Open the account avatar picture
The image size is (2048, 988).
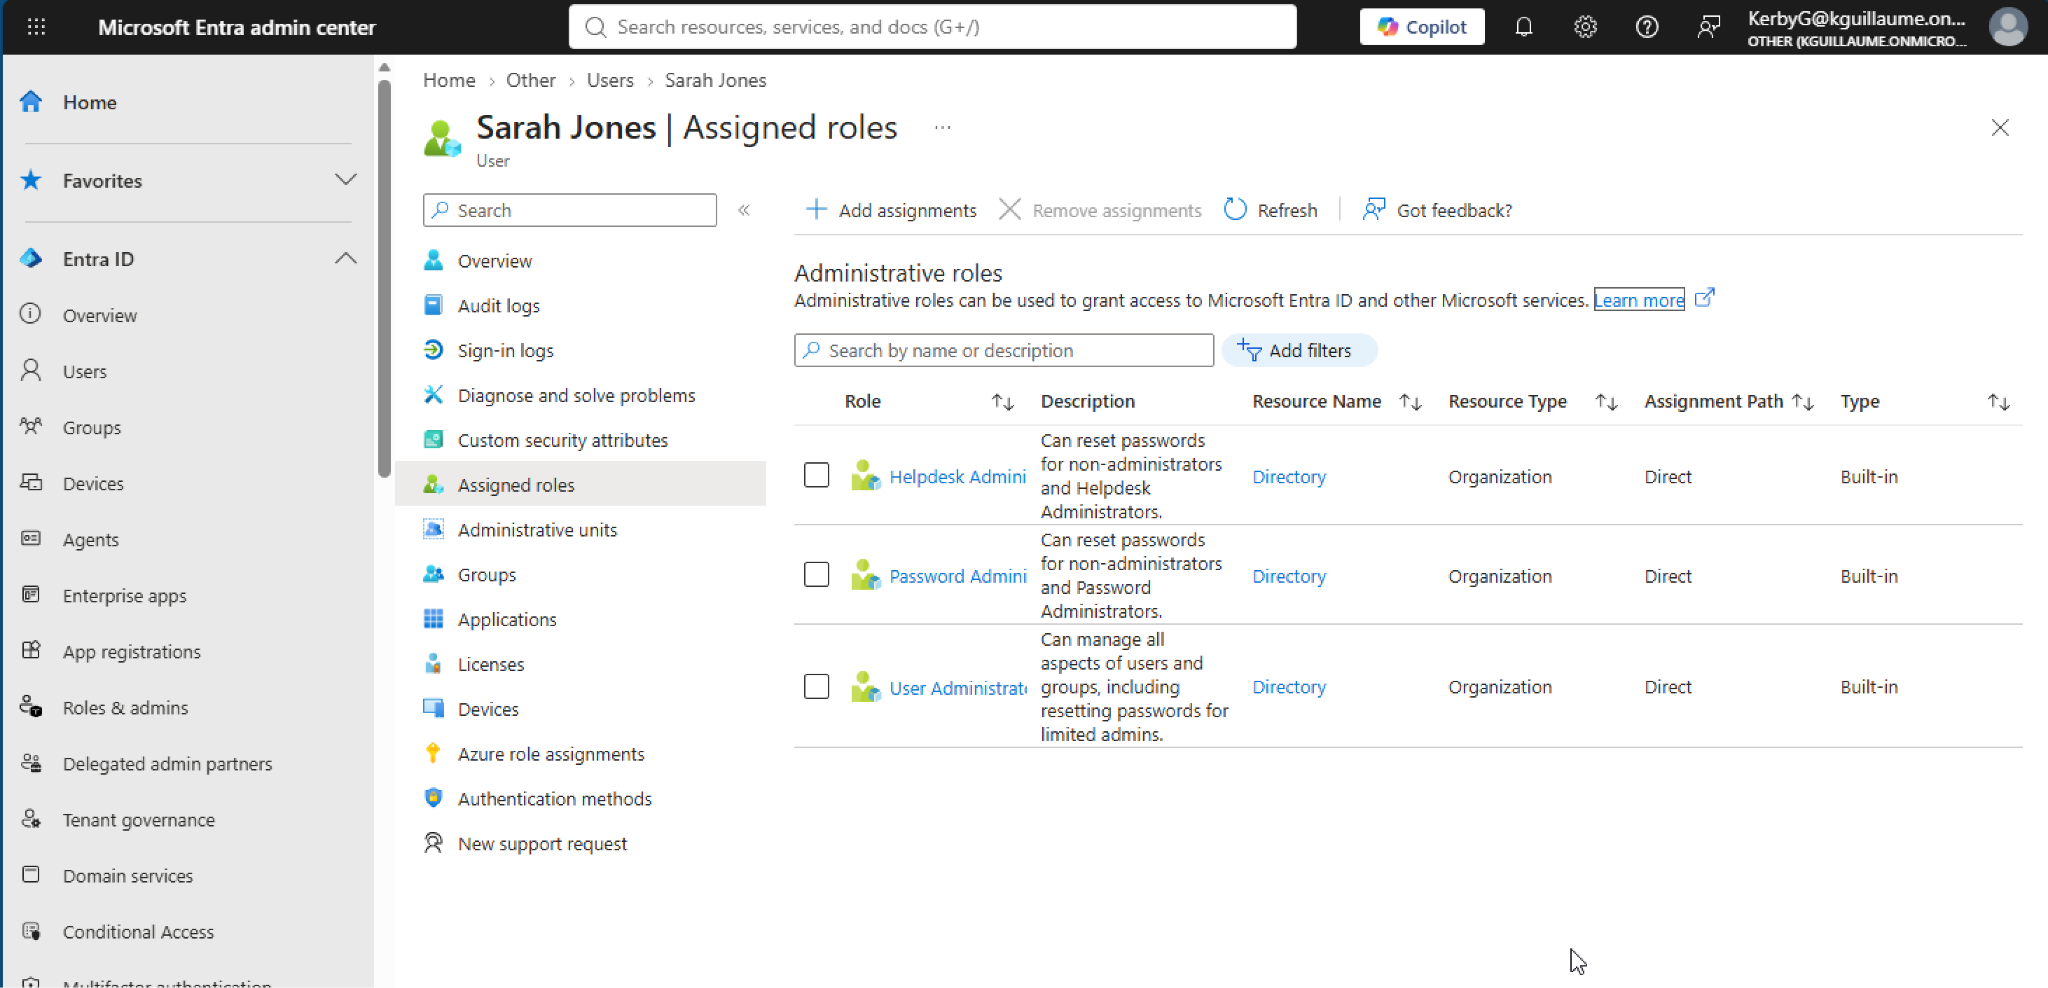pyautogui.click(x=2007, y=27)
